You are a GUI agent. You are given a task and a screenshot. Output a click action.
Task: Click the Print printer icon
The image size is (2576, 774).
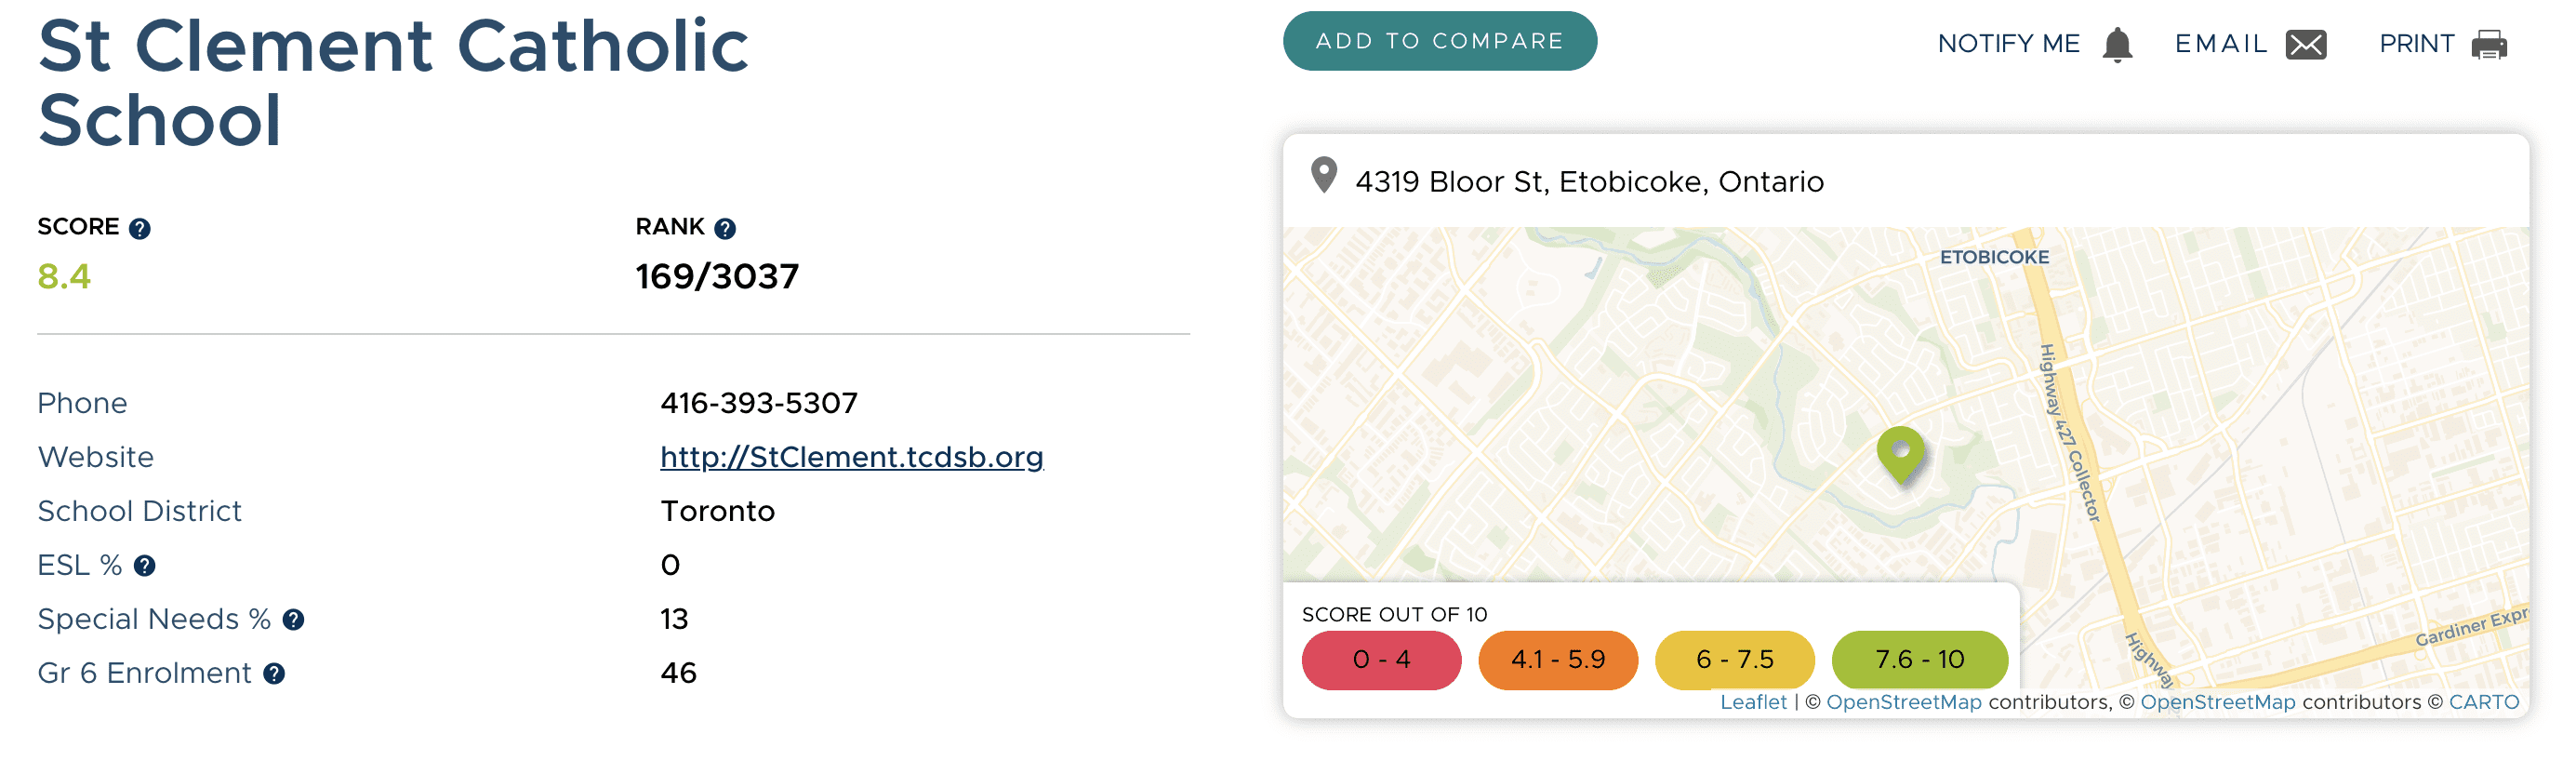pyautogui.click(x=2489, y=45)
